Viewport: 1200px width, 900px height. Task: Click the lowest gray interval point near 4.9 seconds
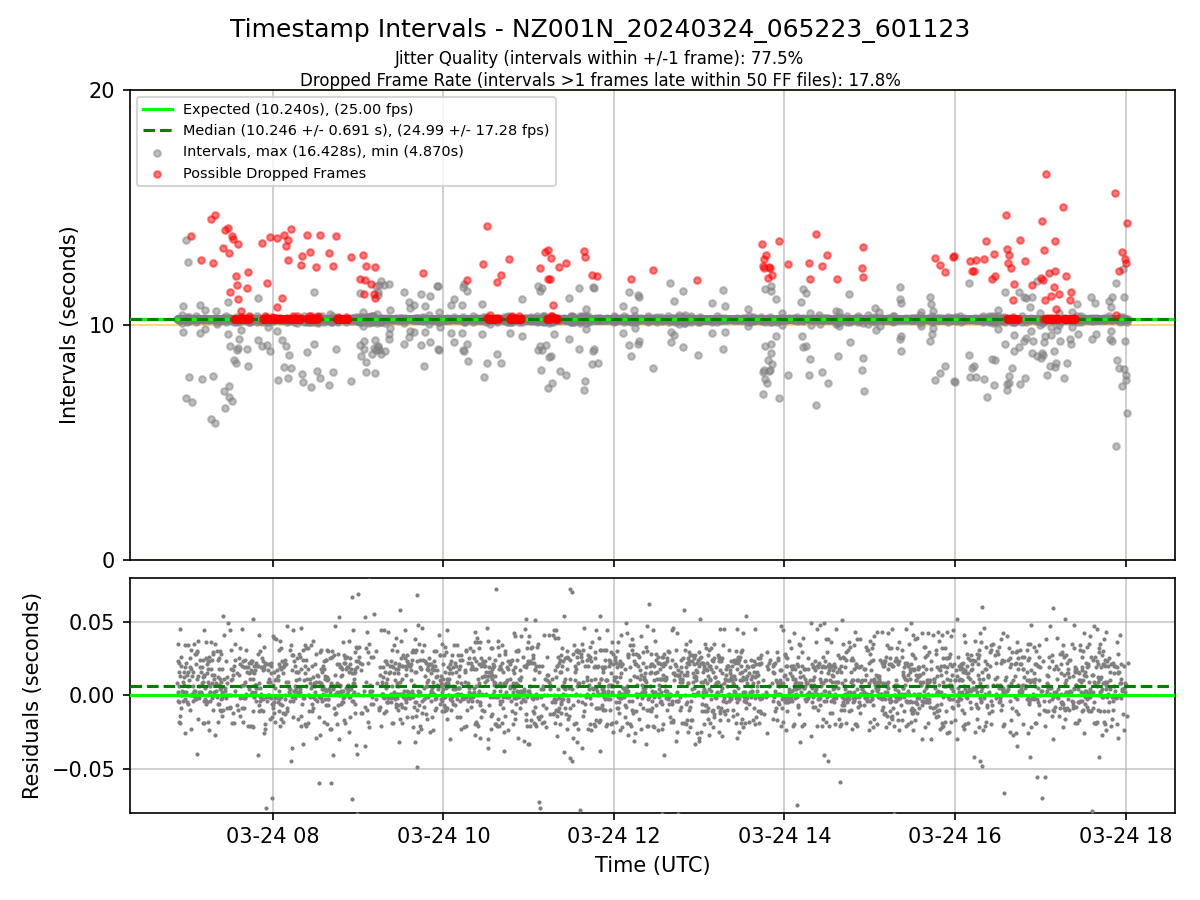pos(1116,446)
